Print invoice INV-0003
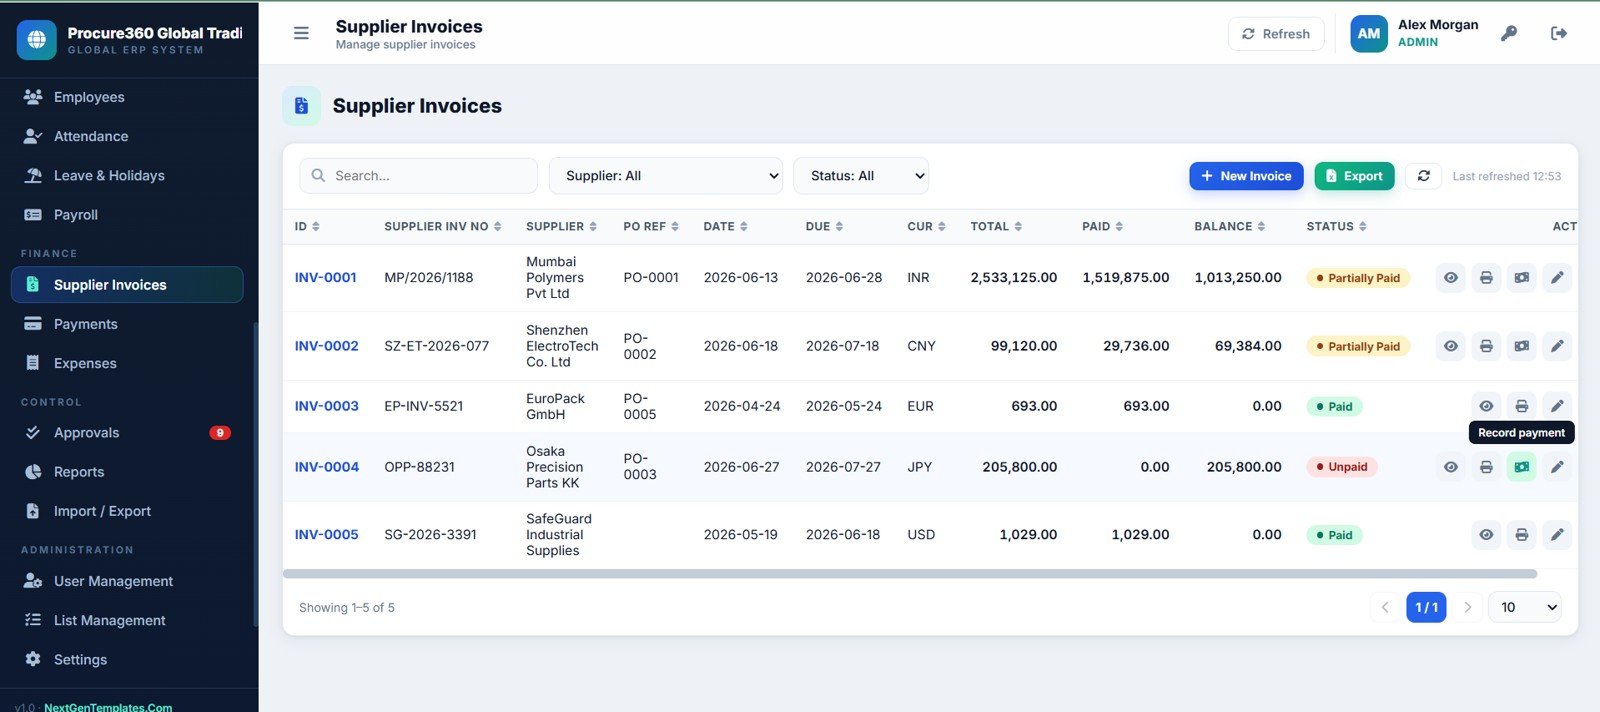The image size is (1600, 712). [x=1522, y=406]
